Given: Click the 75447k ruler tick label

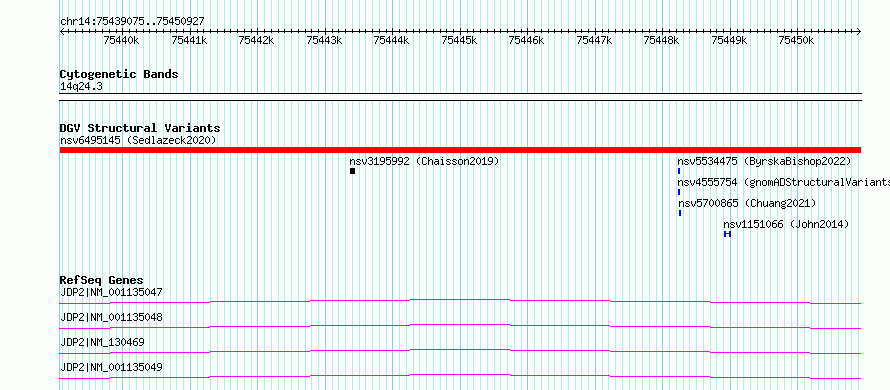Looking at the screenshot, I should click(594, 40).
